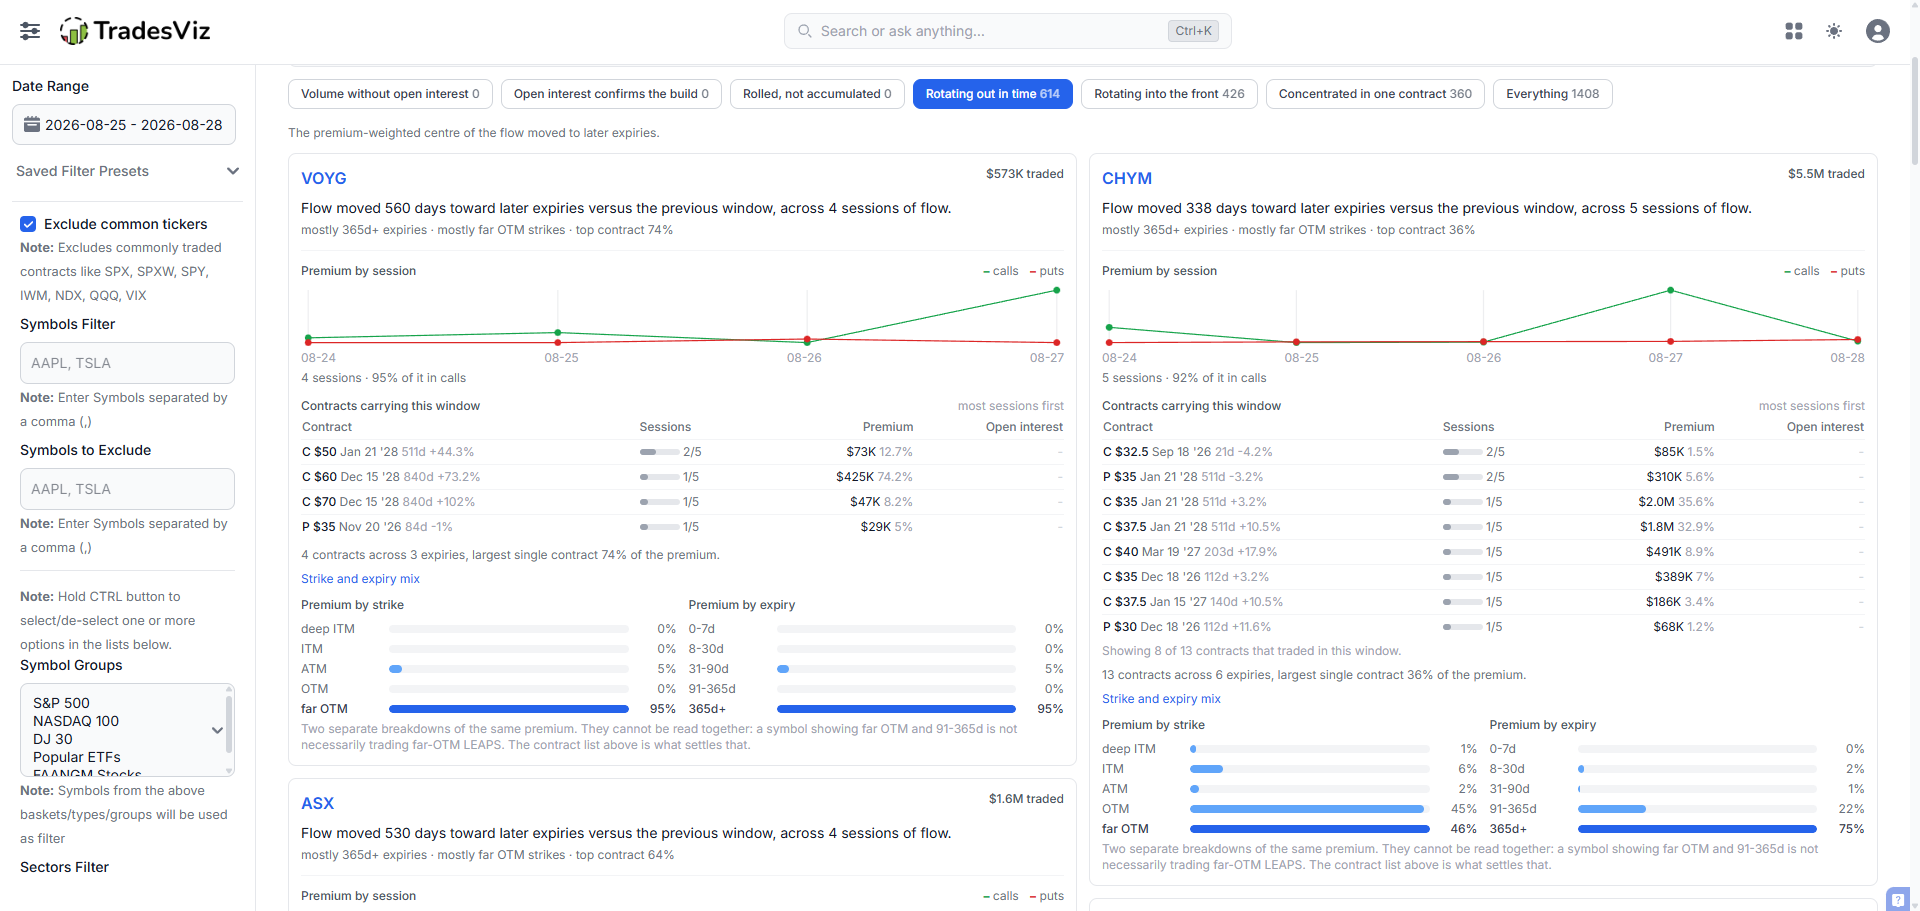Switch to Rotating into the front tab
Image resolution: width=1920 pixels, height=911 pixels.
1169,94
